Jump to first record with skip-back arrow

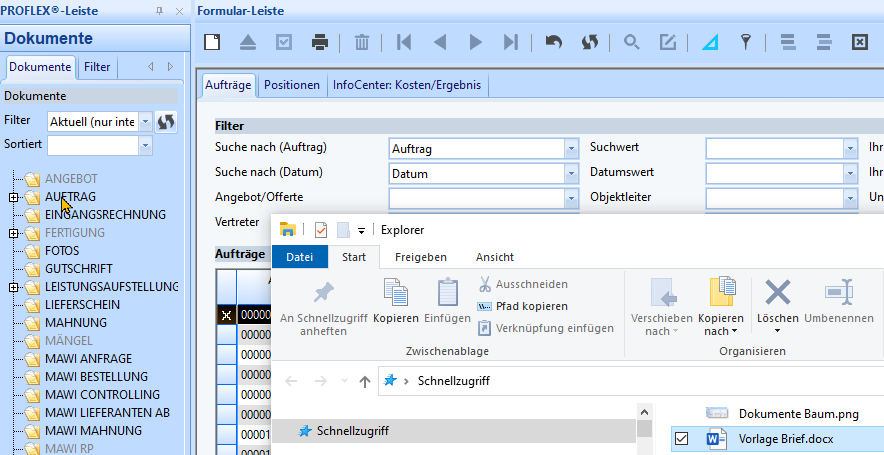click(x=404, y=42)
